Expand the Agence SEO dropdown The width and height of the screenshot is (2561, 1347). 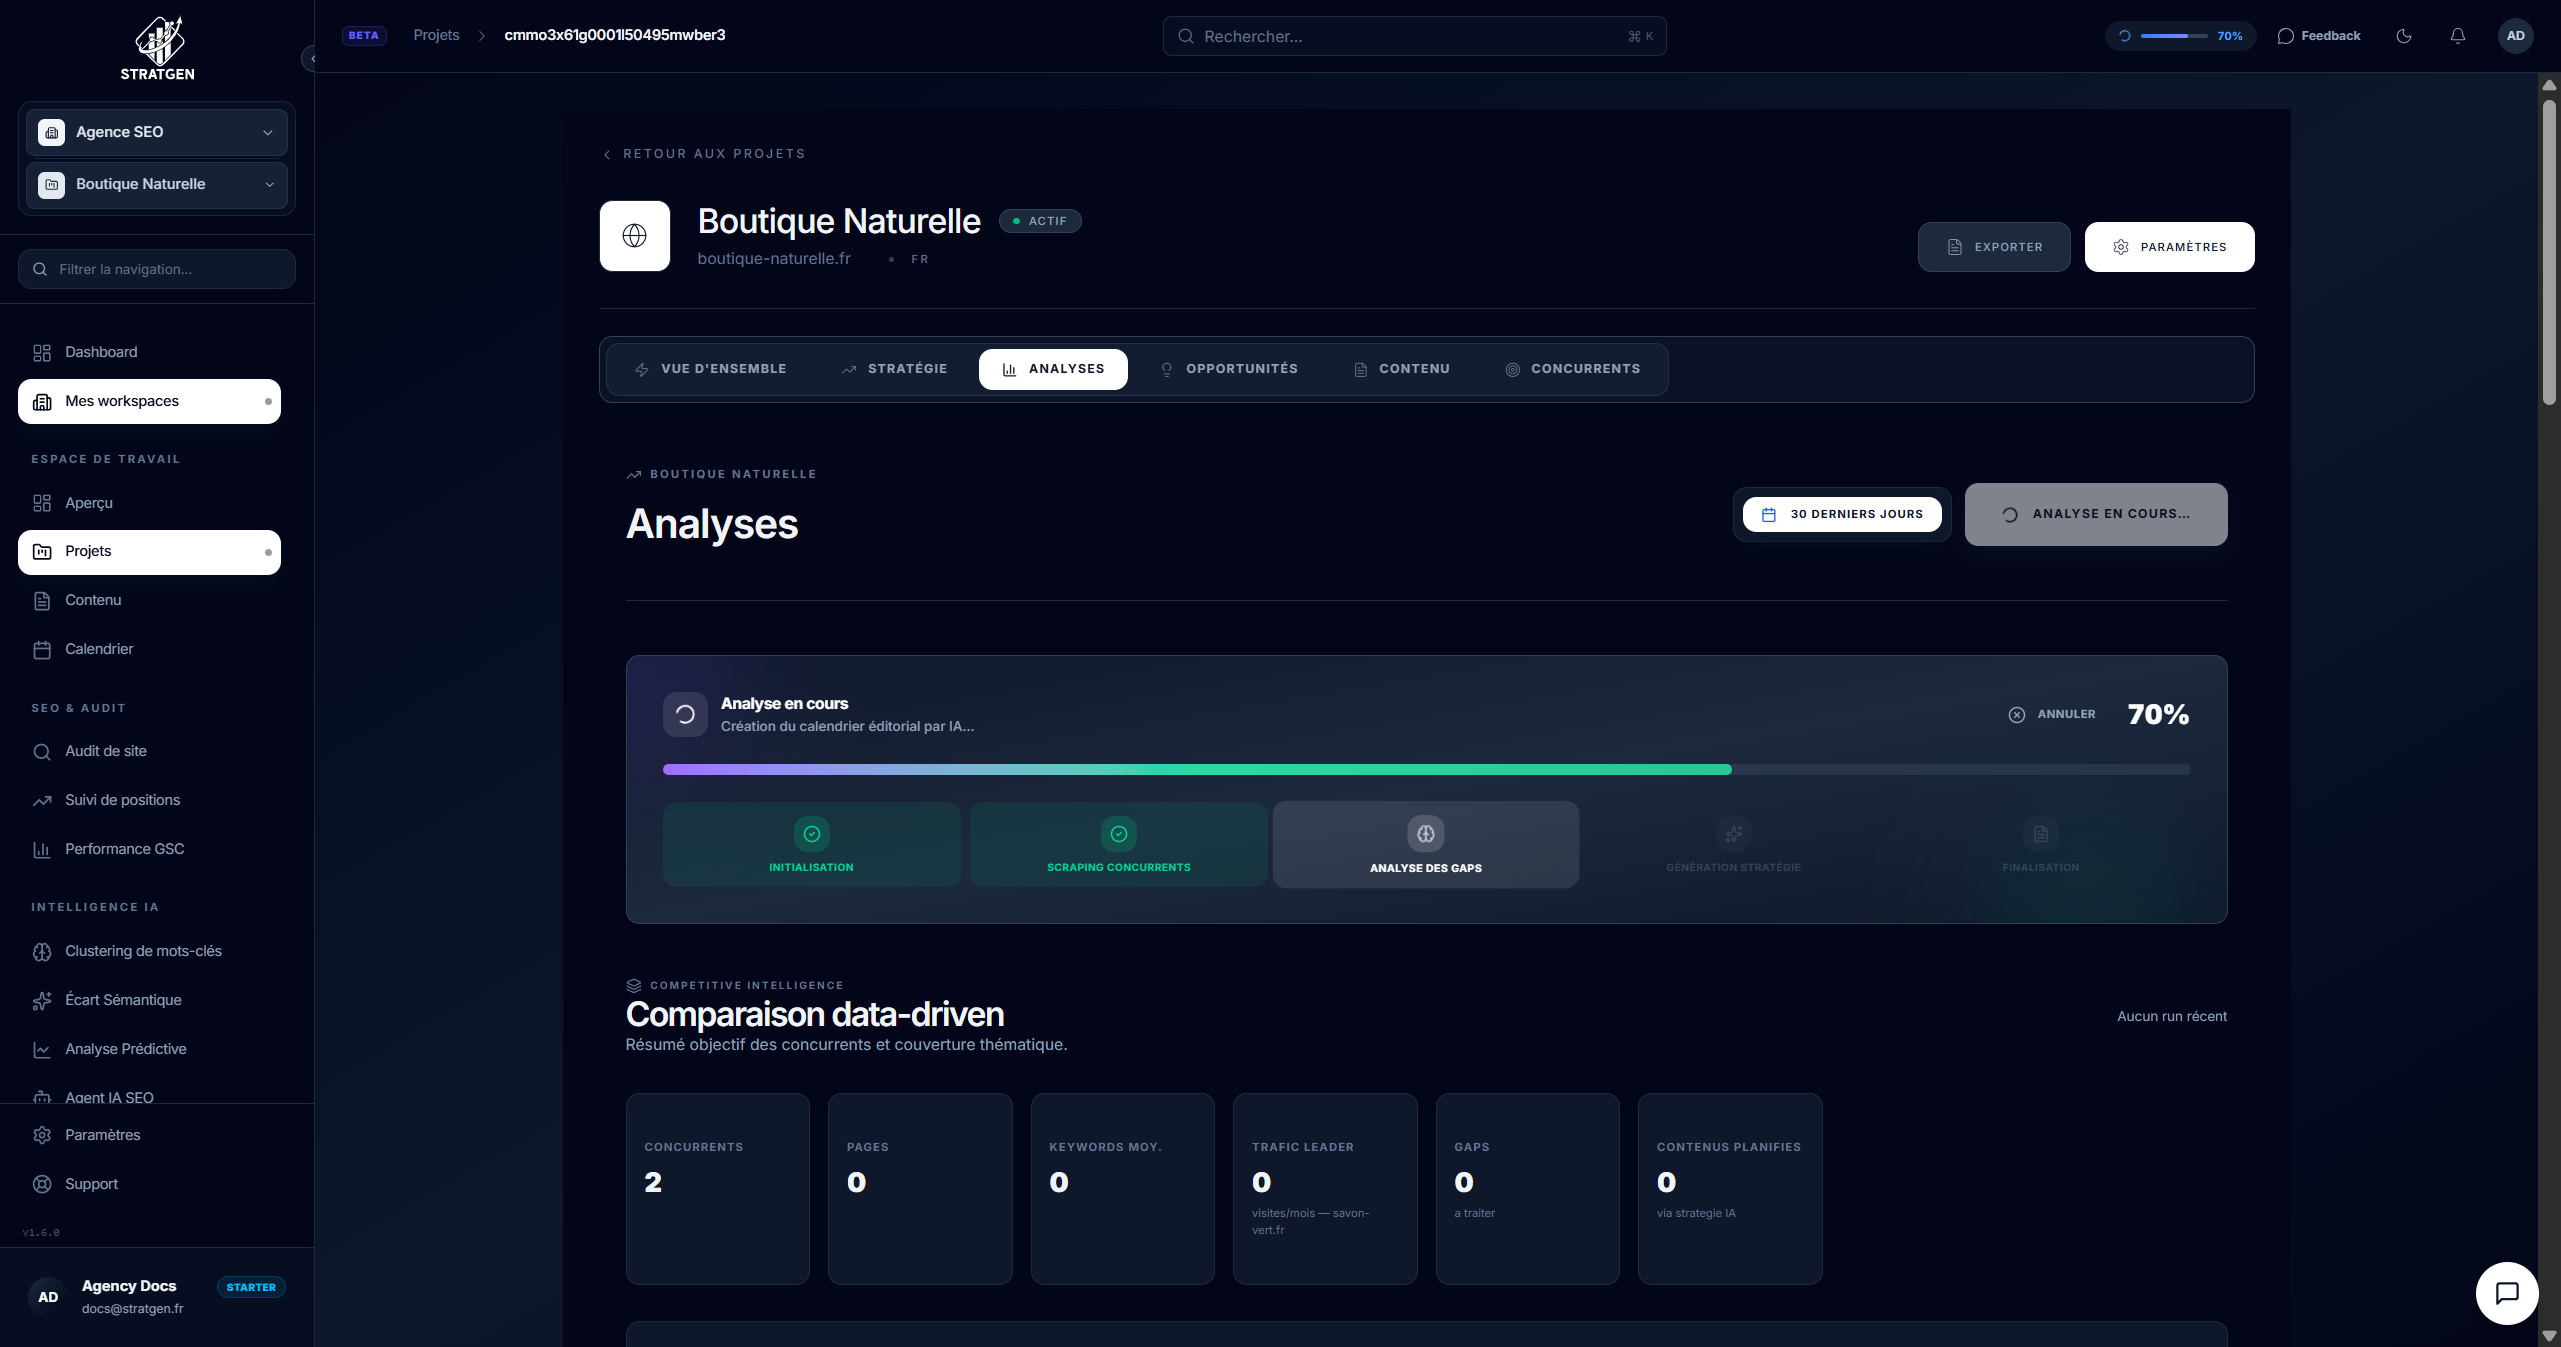pos(157,132)
